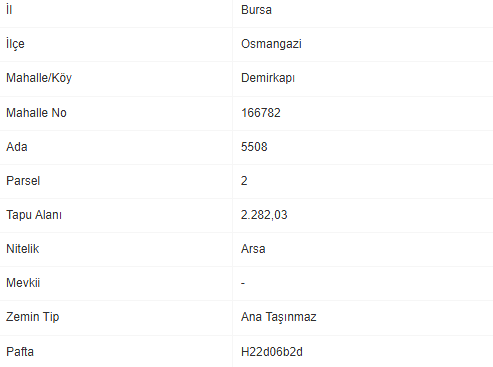
Task: Select the Demirkapı neighborhood value
Action: tap(268, 78)
